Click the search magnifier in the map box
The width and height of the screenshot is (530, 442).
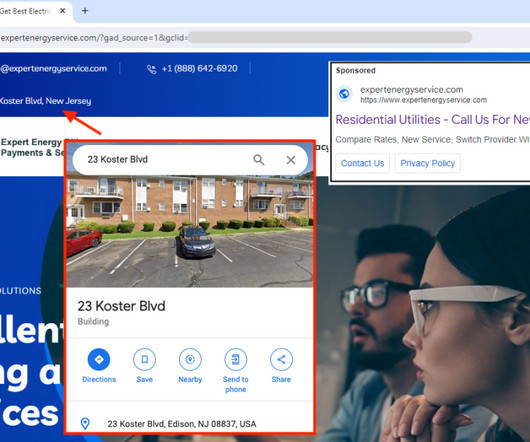pos(259,159)
